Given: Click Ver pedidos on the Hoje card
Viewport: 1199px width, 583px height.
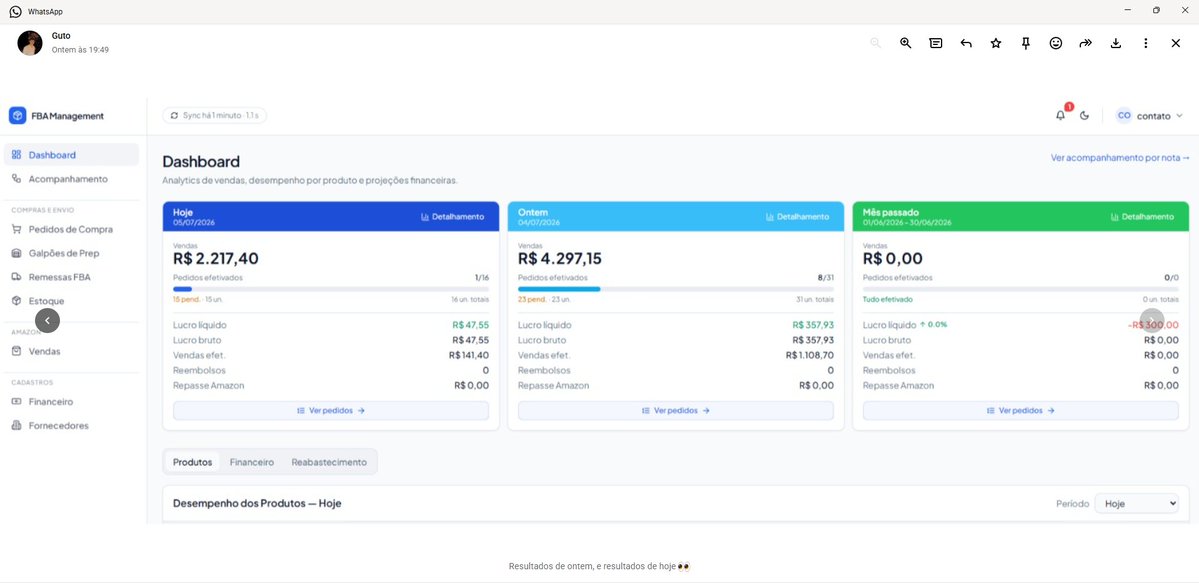Looking at the screenshot, I should 331,411.
